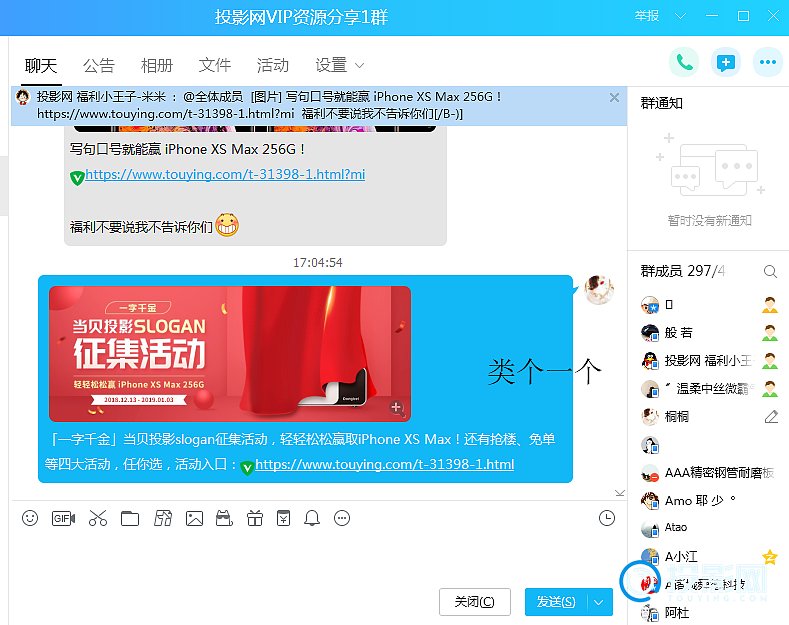
Task: Open the 活动 tab
Action: pos(273,65)
